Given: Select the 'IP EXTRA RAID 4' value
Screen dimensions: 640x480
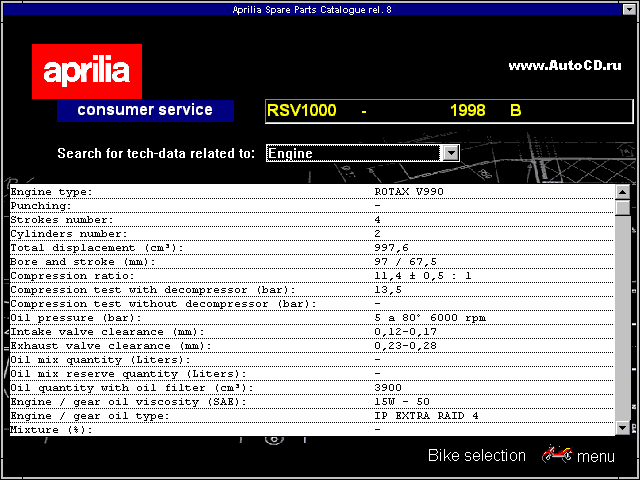Looking at the screenshot, I should point(427,416).
